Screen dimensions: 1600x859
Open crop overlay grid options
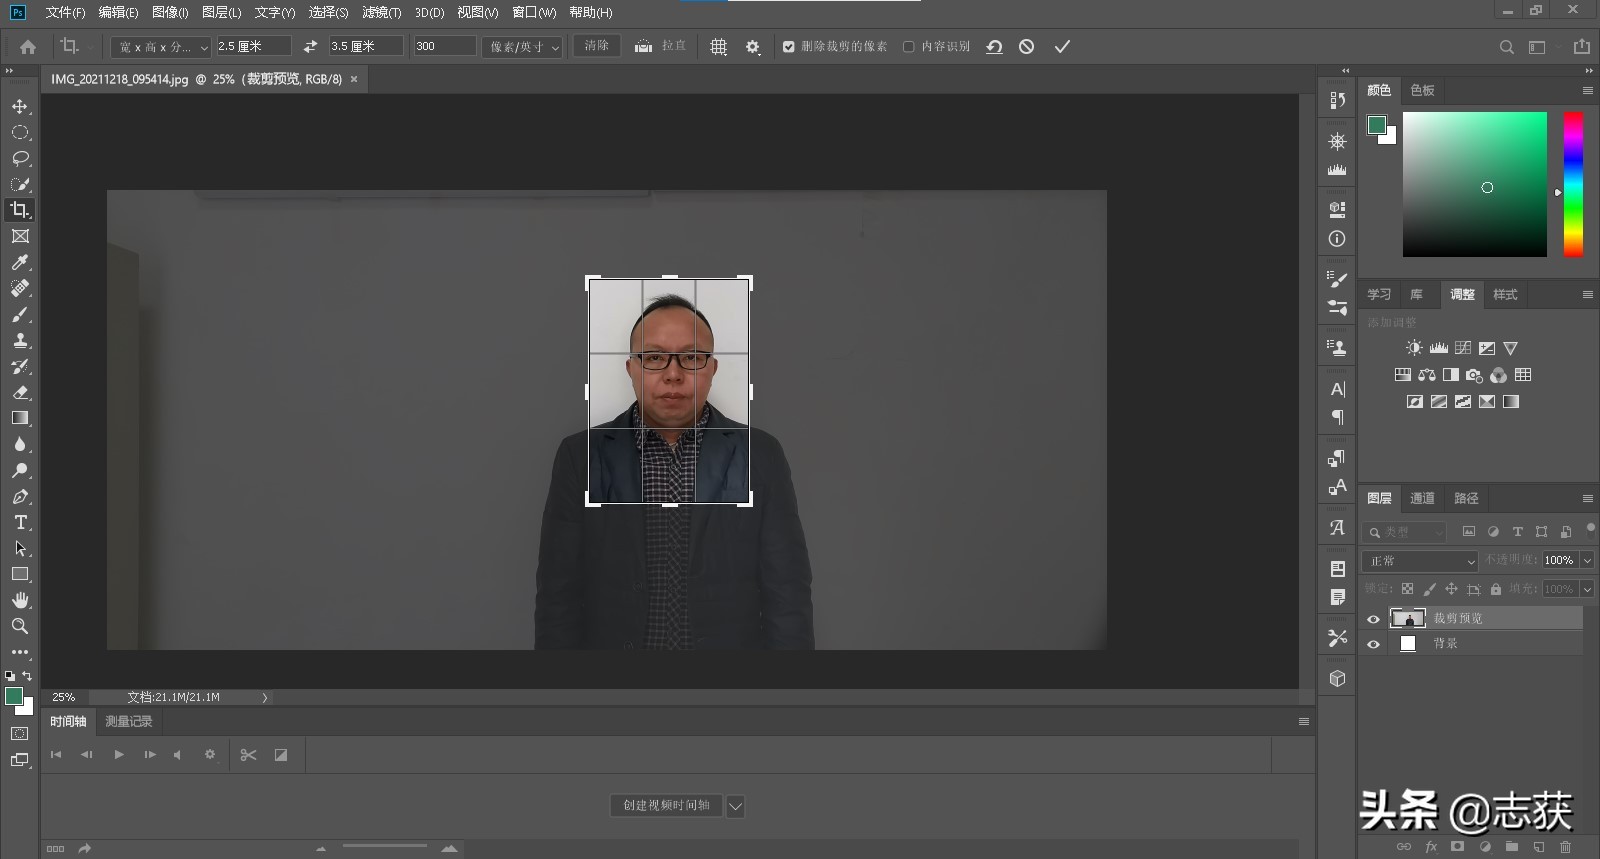click(718, 47)
